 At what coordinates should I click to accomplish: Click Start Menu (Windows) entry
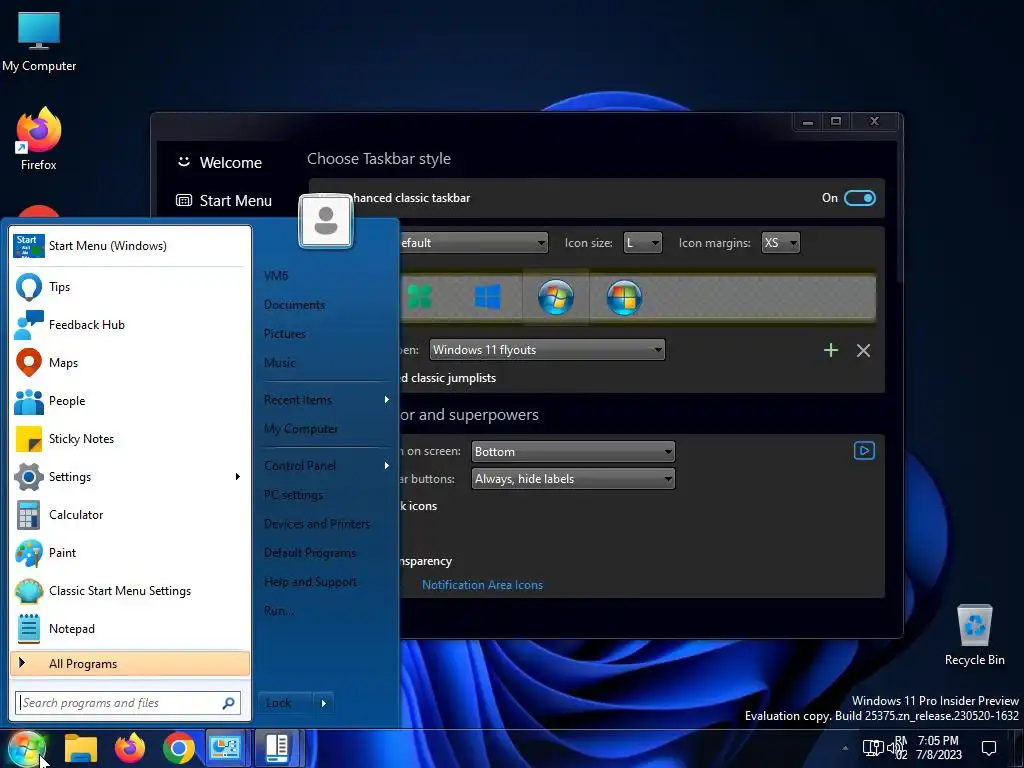click(x=130, y=246)
